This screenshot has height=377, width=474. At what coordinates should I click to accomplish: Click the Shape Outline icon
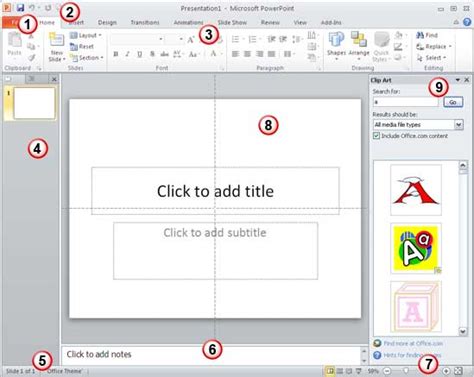(x=398, y=46)
